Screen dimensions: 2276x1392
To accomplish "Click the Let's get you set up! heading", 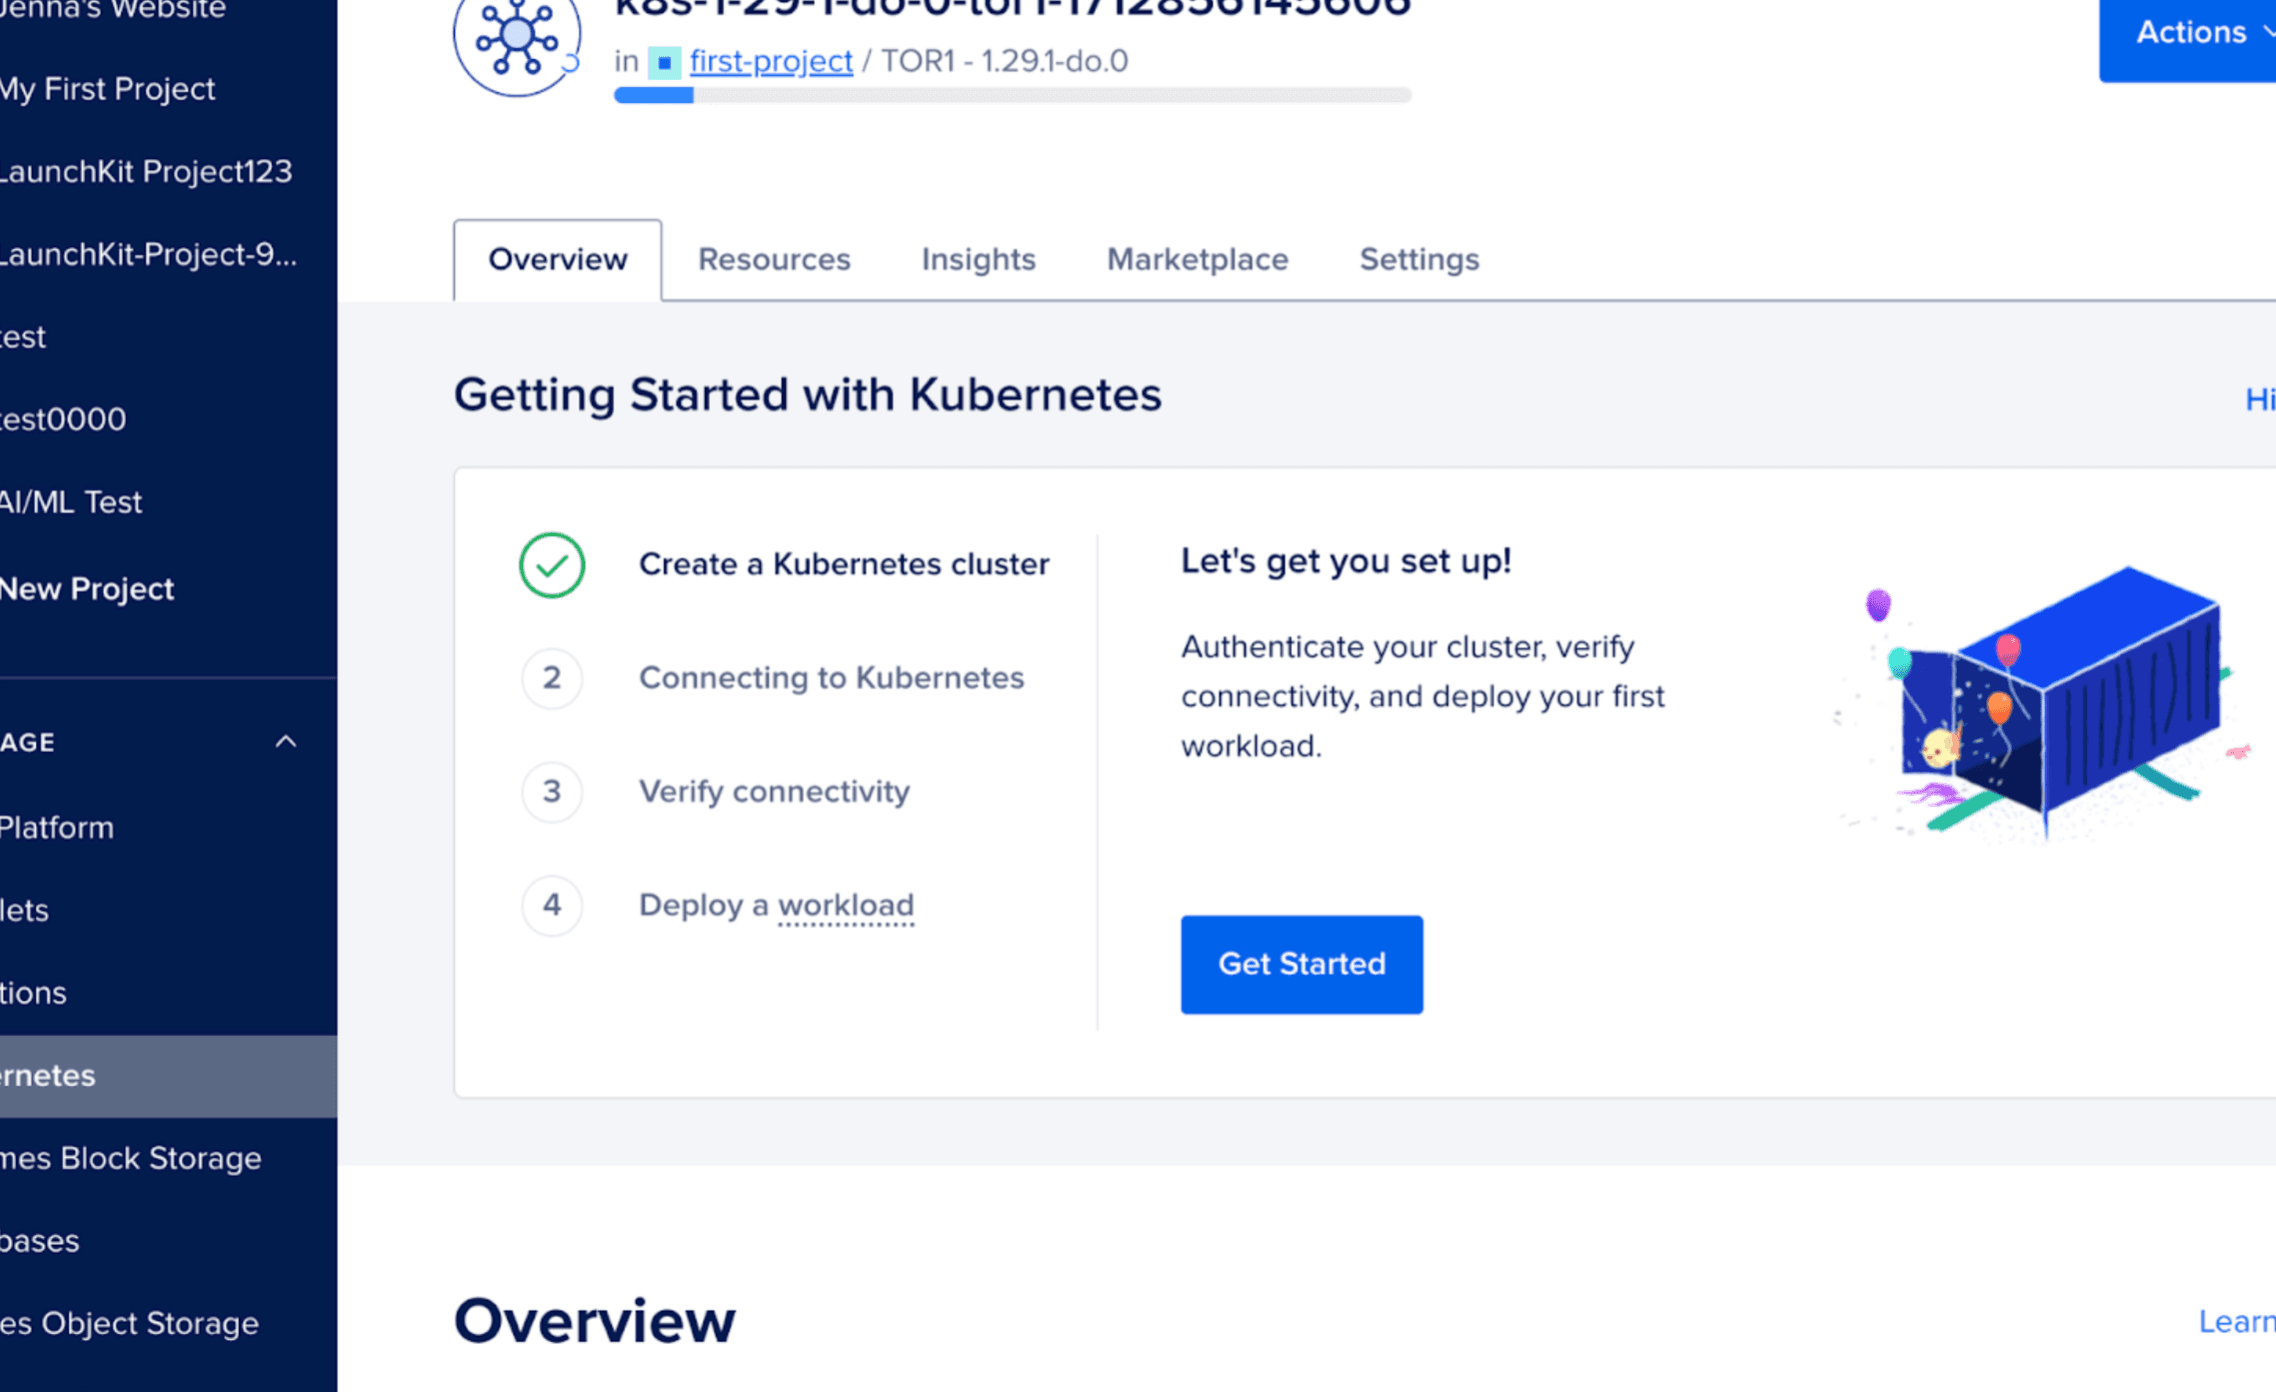I will point(1346,561).
